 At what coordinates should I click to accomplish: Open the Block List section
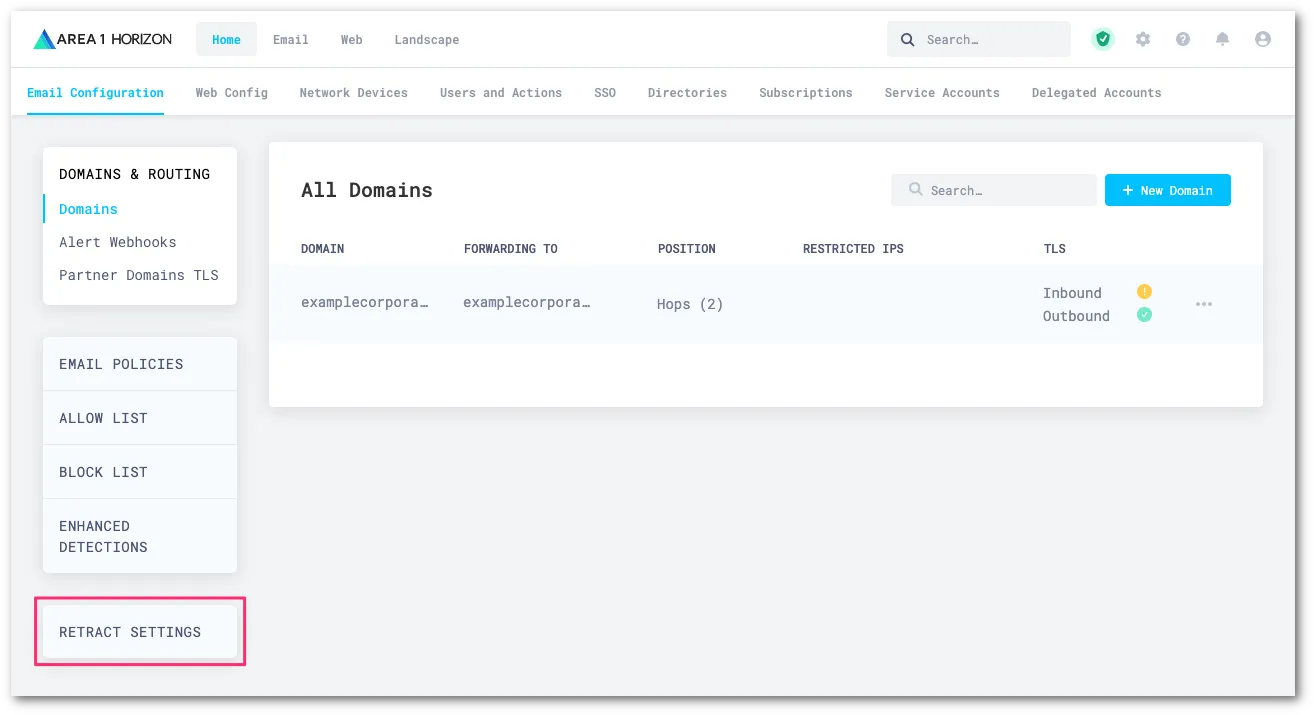click(103, 471)
